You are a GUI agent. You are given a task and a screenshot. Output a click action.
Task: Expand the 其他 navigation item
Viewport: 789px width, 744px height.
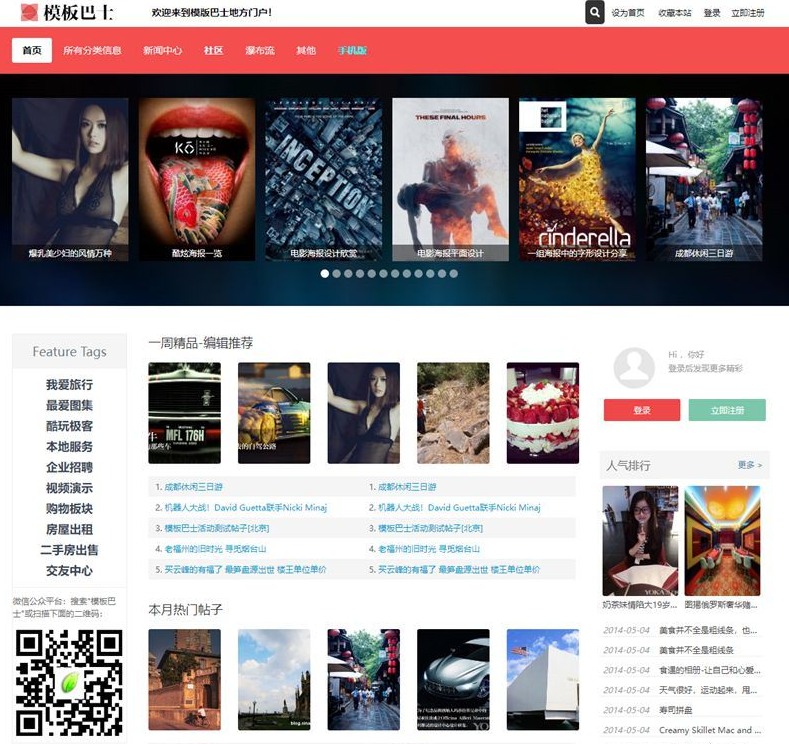306,50
